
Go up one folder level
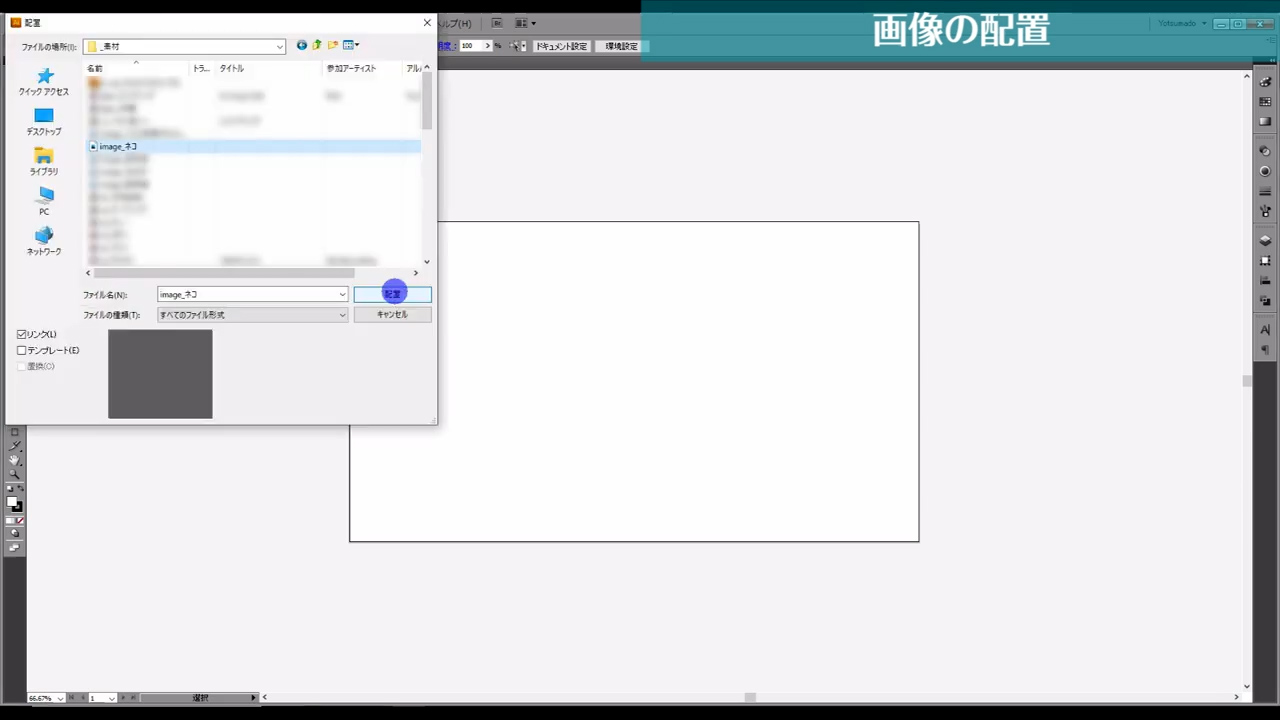(317, 45)
